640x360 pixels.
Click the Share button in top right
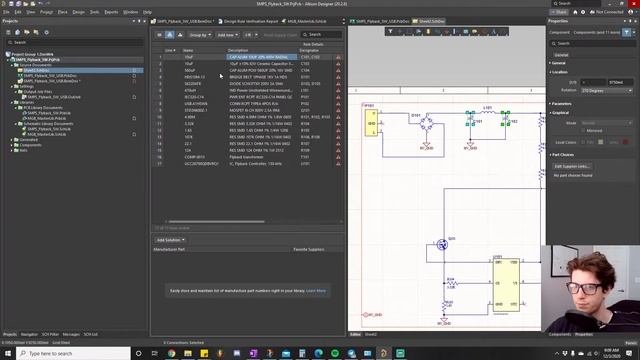[559, 12]
